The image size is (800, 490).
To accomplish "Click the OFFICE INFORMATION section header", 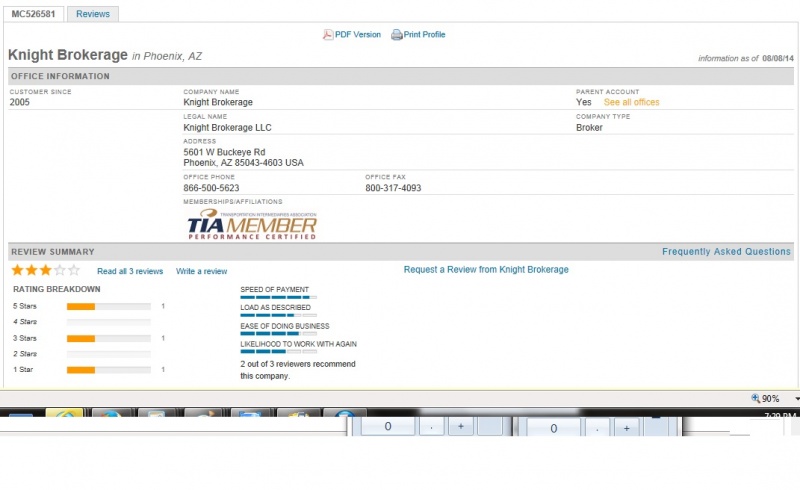I will 60,76.
